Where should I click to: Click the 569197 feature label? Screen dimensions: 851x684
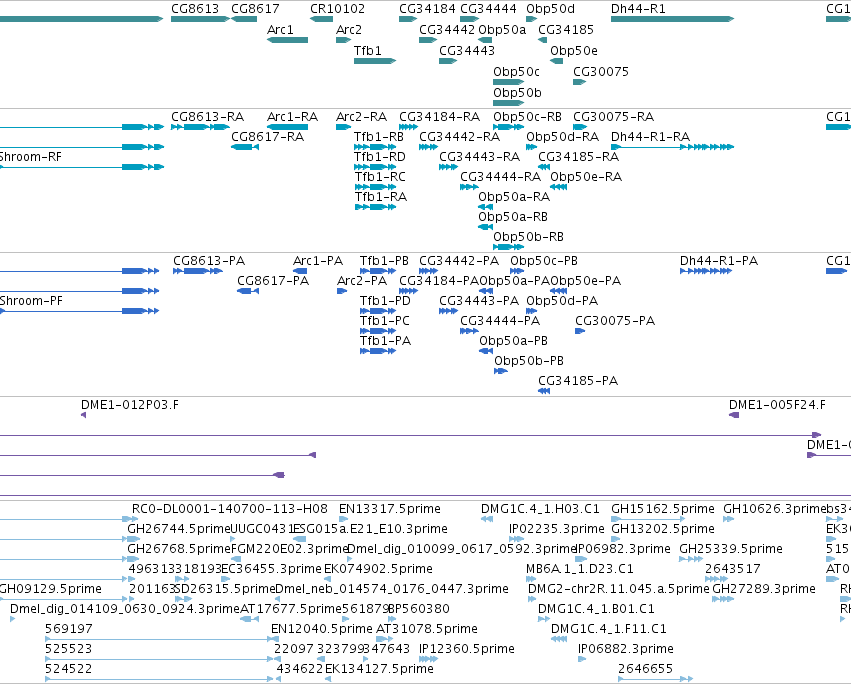68,630
